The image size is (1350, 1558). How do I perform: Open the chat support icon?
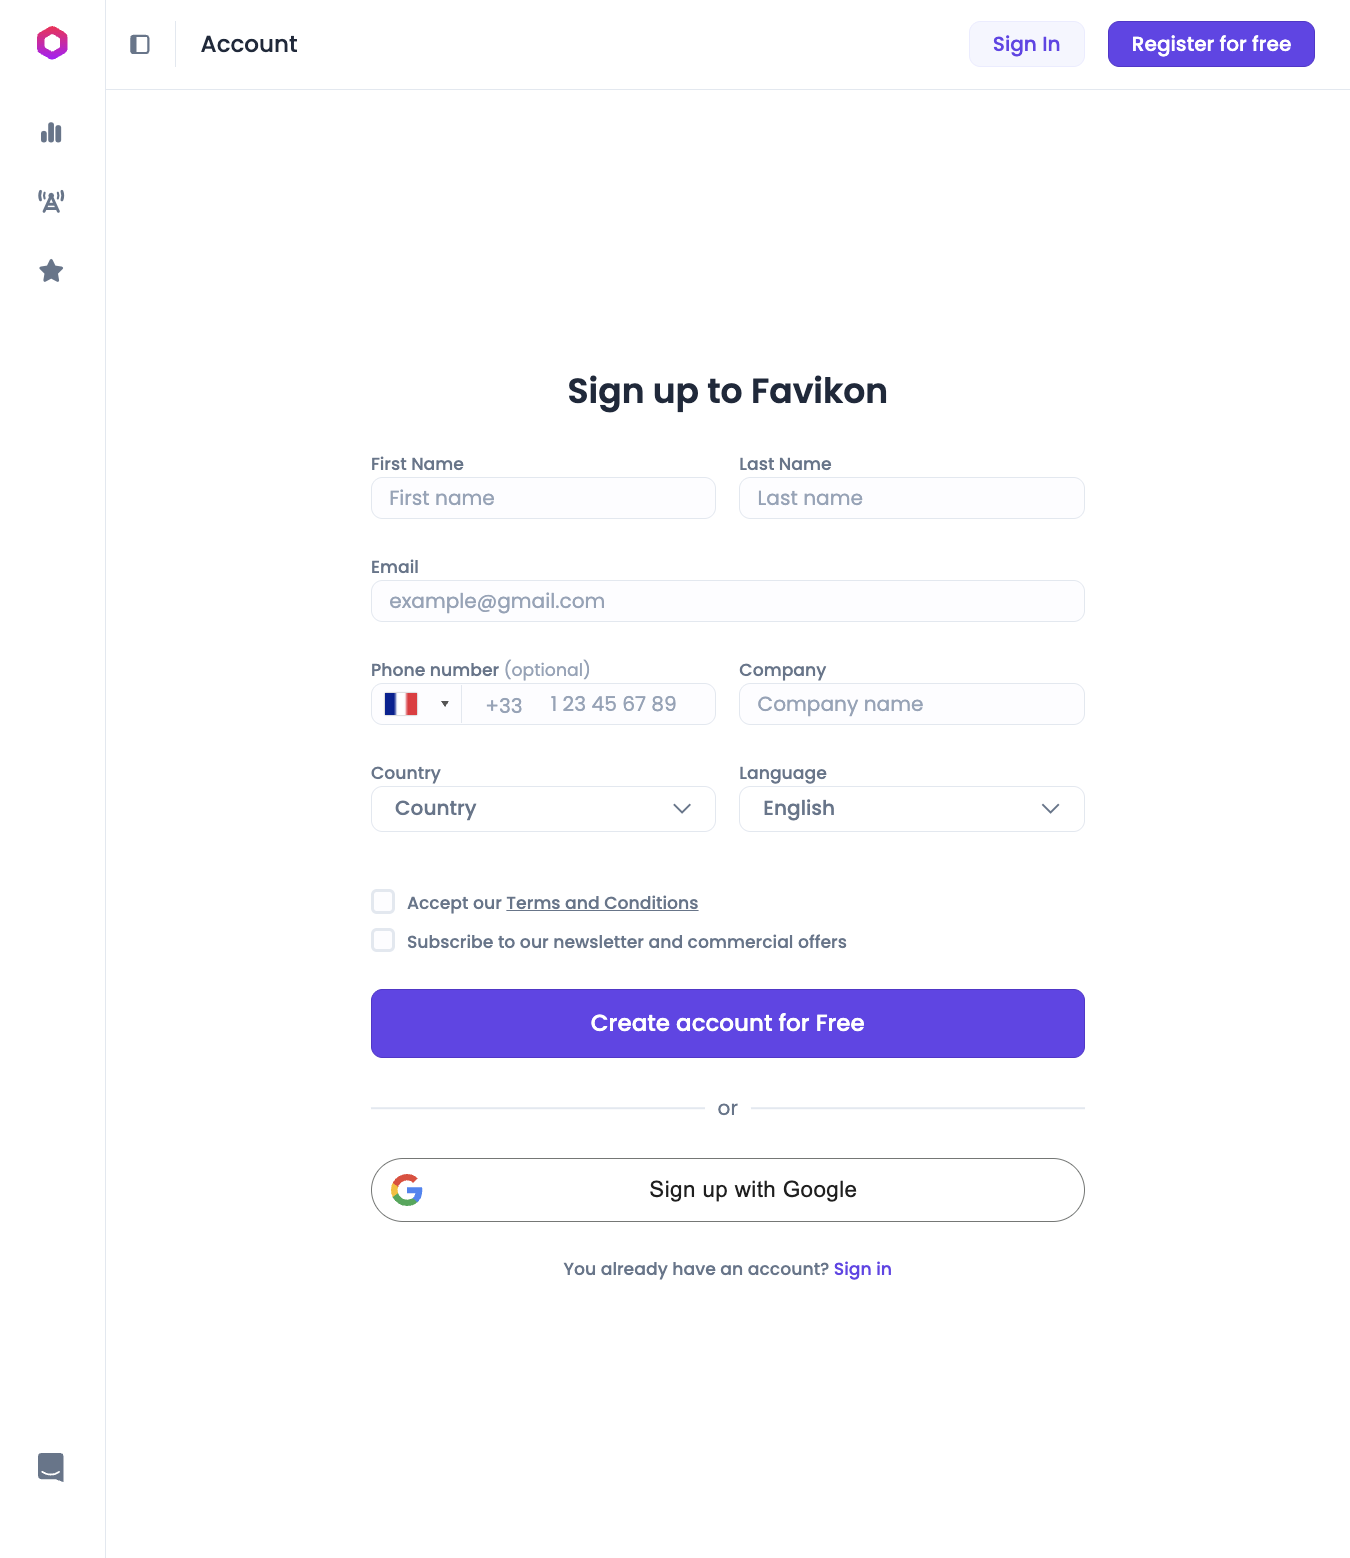click(51, 1467)
